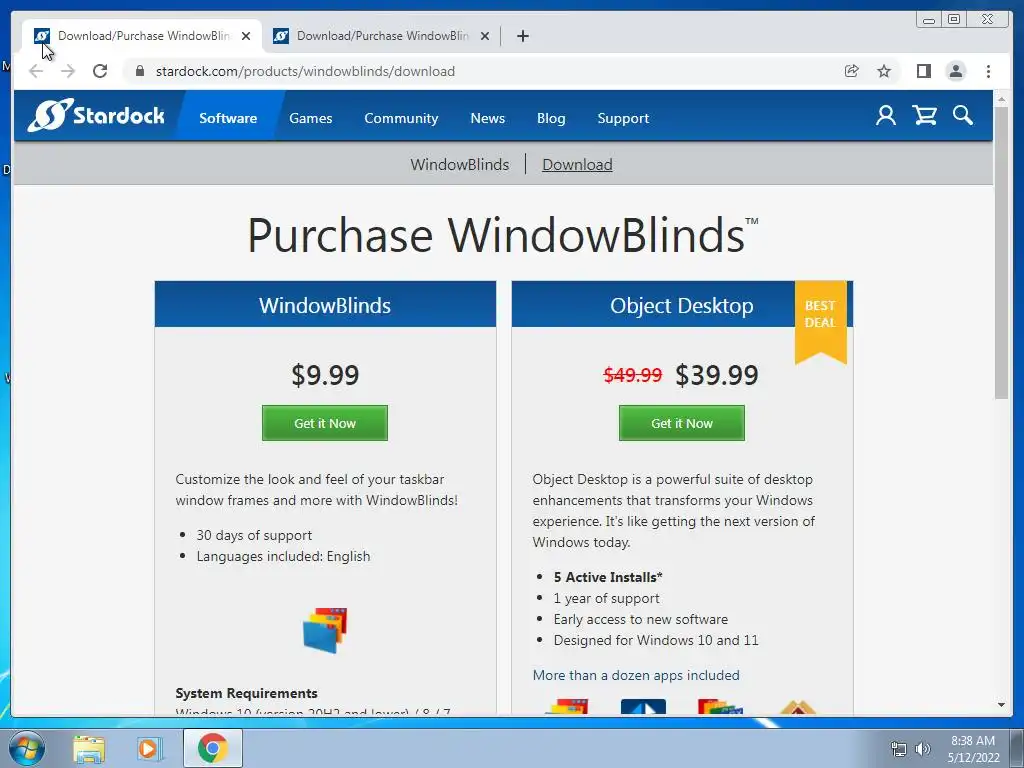Open the Stardock account user icon
The width and height of the screenshot is (1024, 768).
click(x=886, y=116)
